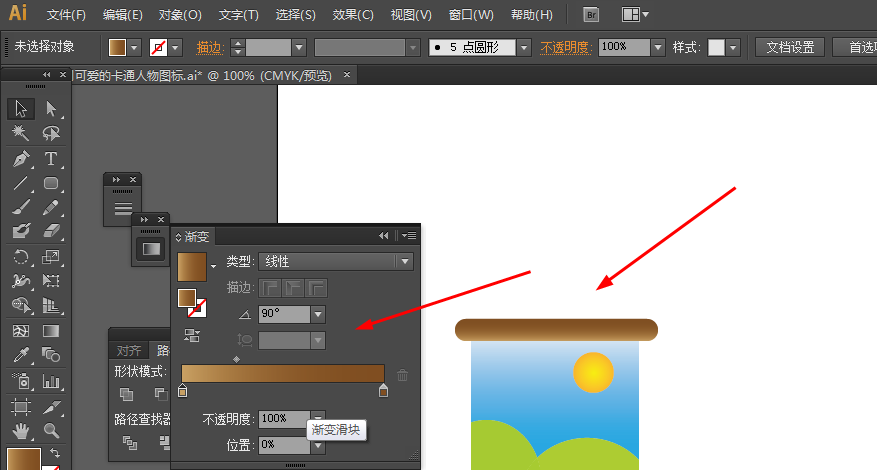Click the 描边 stroke link

coord(210,47)
